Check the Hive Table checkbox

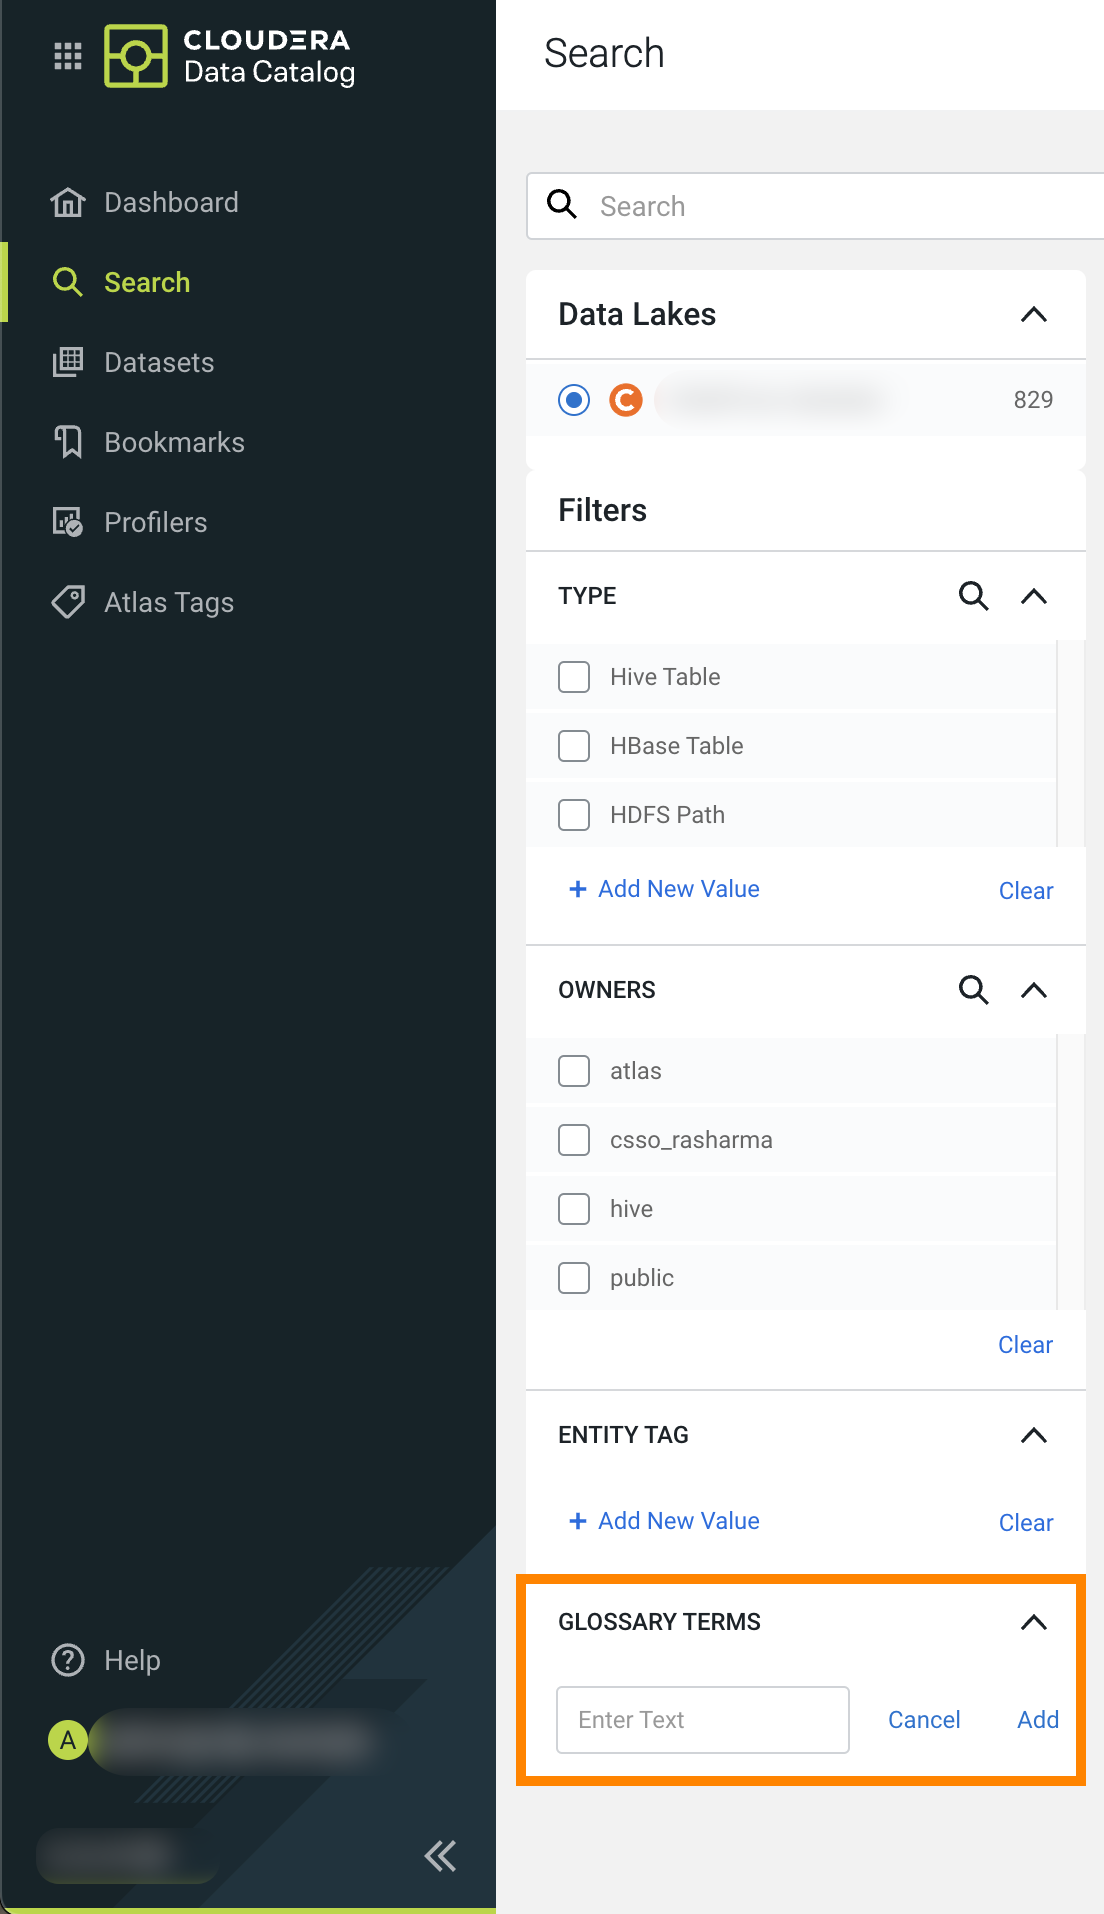pyautogui.click(x=574, y=677)
